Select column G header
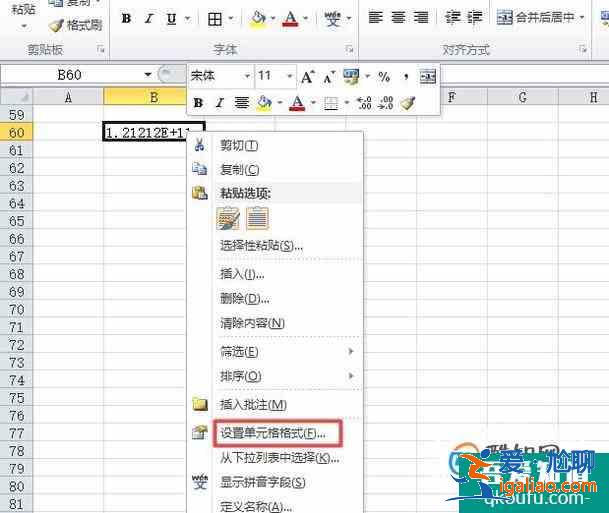Viewport: 609px width, 513px height. 522,97
